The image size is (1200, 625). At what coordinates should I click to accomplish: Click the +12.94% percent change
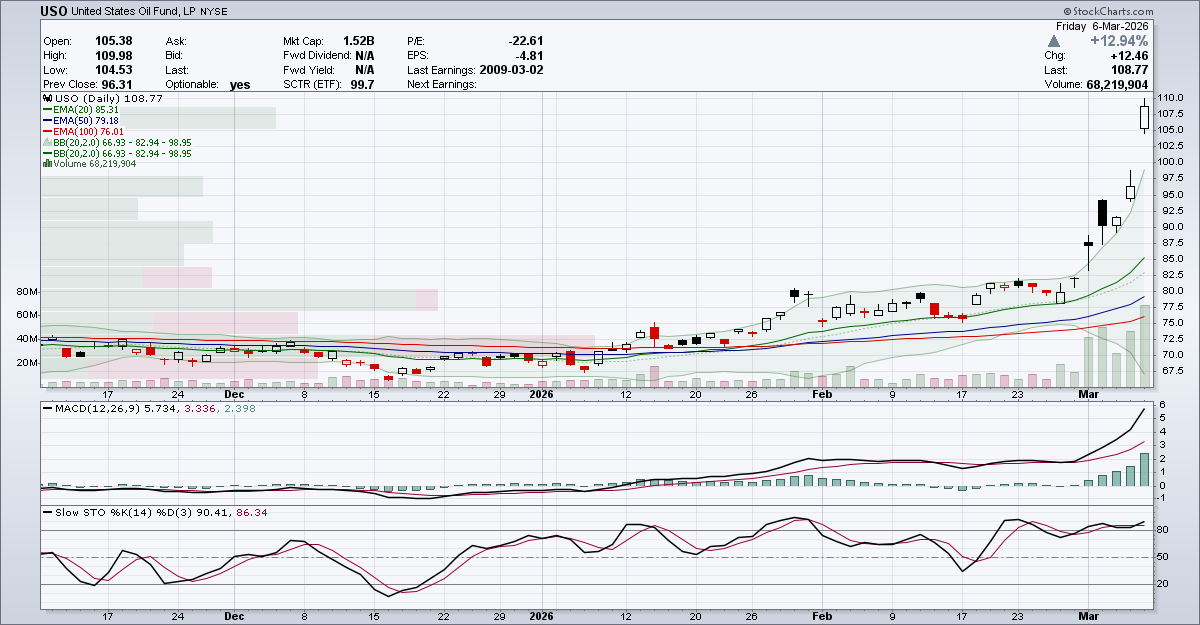(x=1120, y=41)
